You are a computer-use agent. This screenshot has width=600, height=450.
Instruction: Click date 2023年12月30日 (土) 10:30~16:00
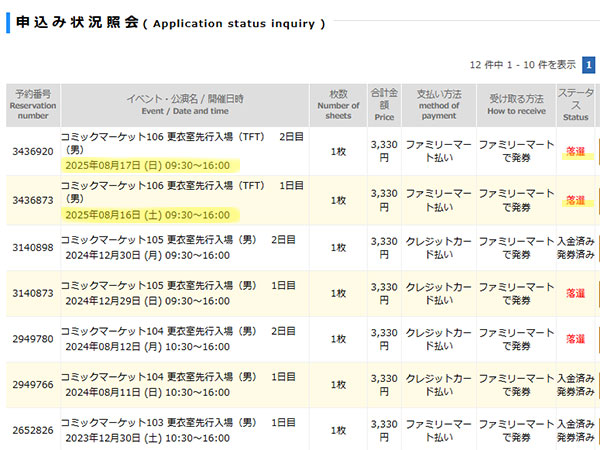click(x=148, y=438)
